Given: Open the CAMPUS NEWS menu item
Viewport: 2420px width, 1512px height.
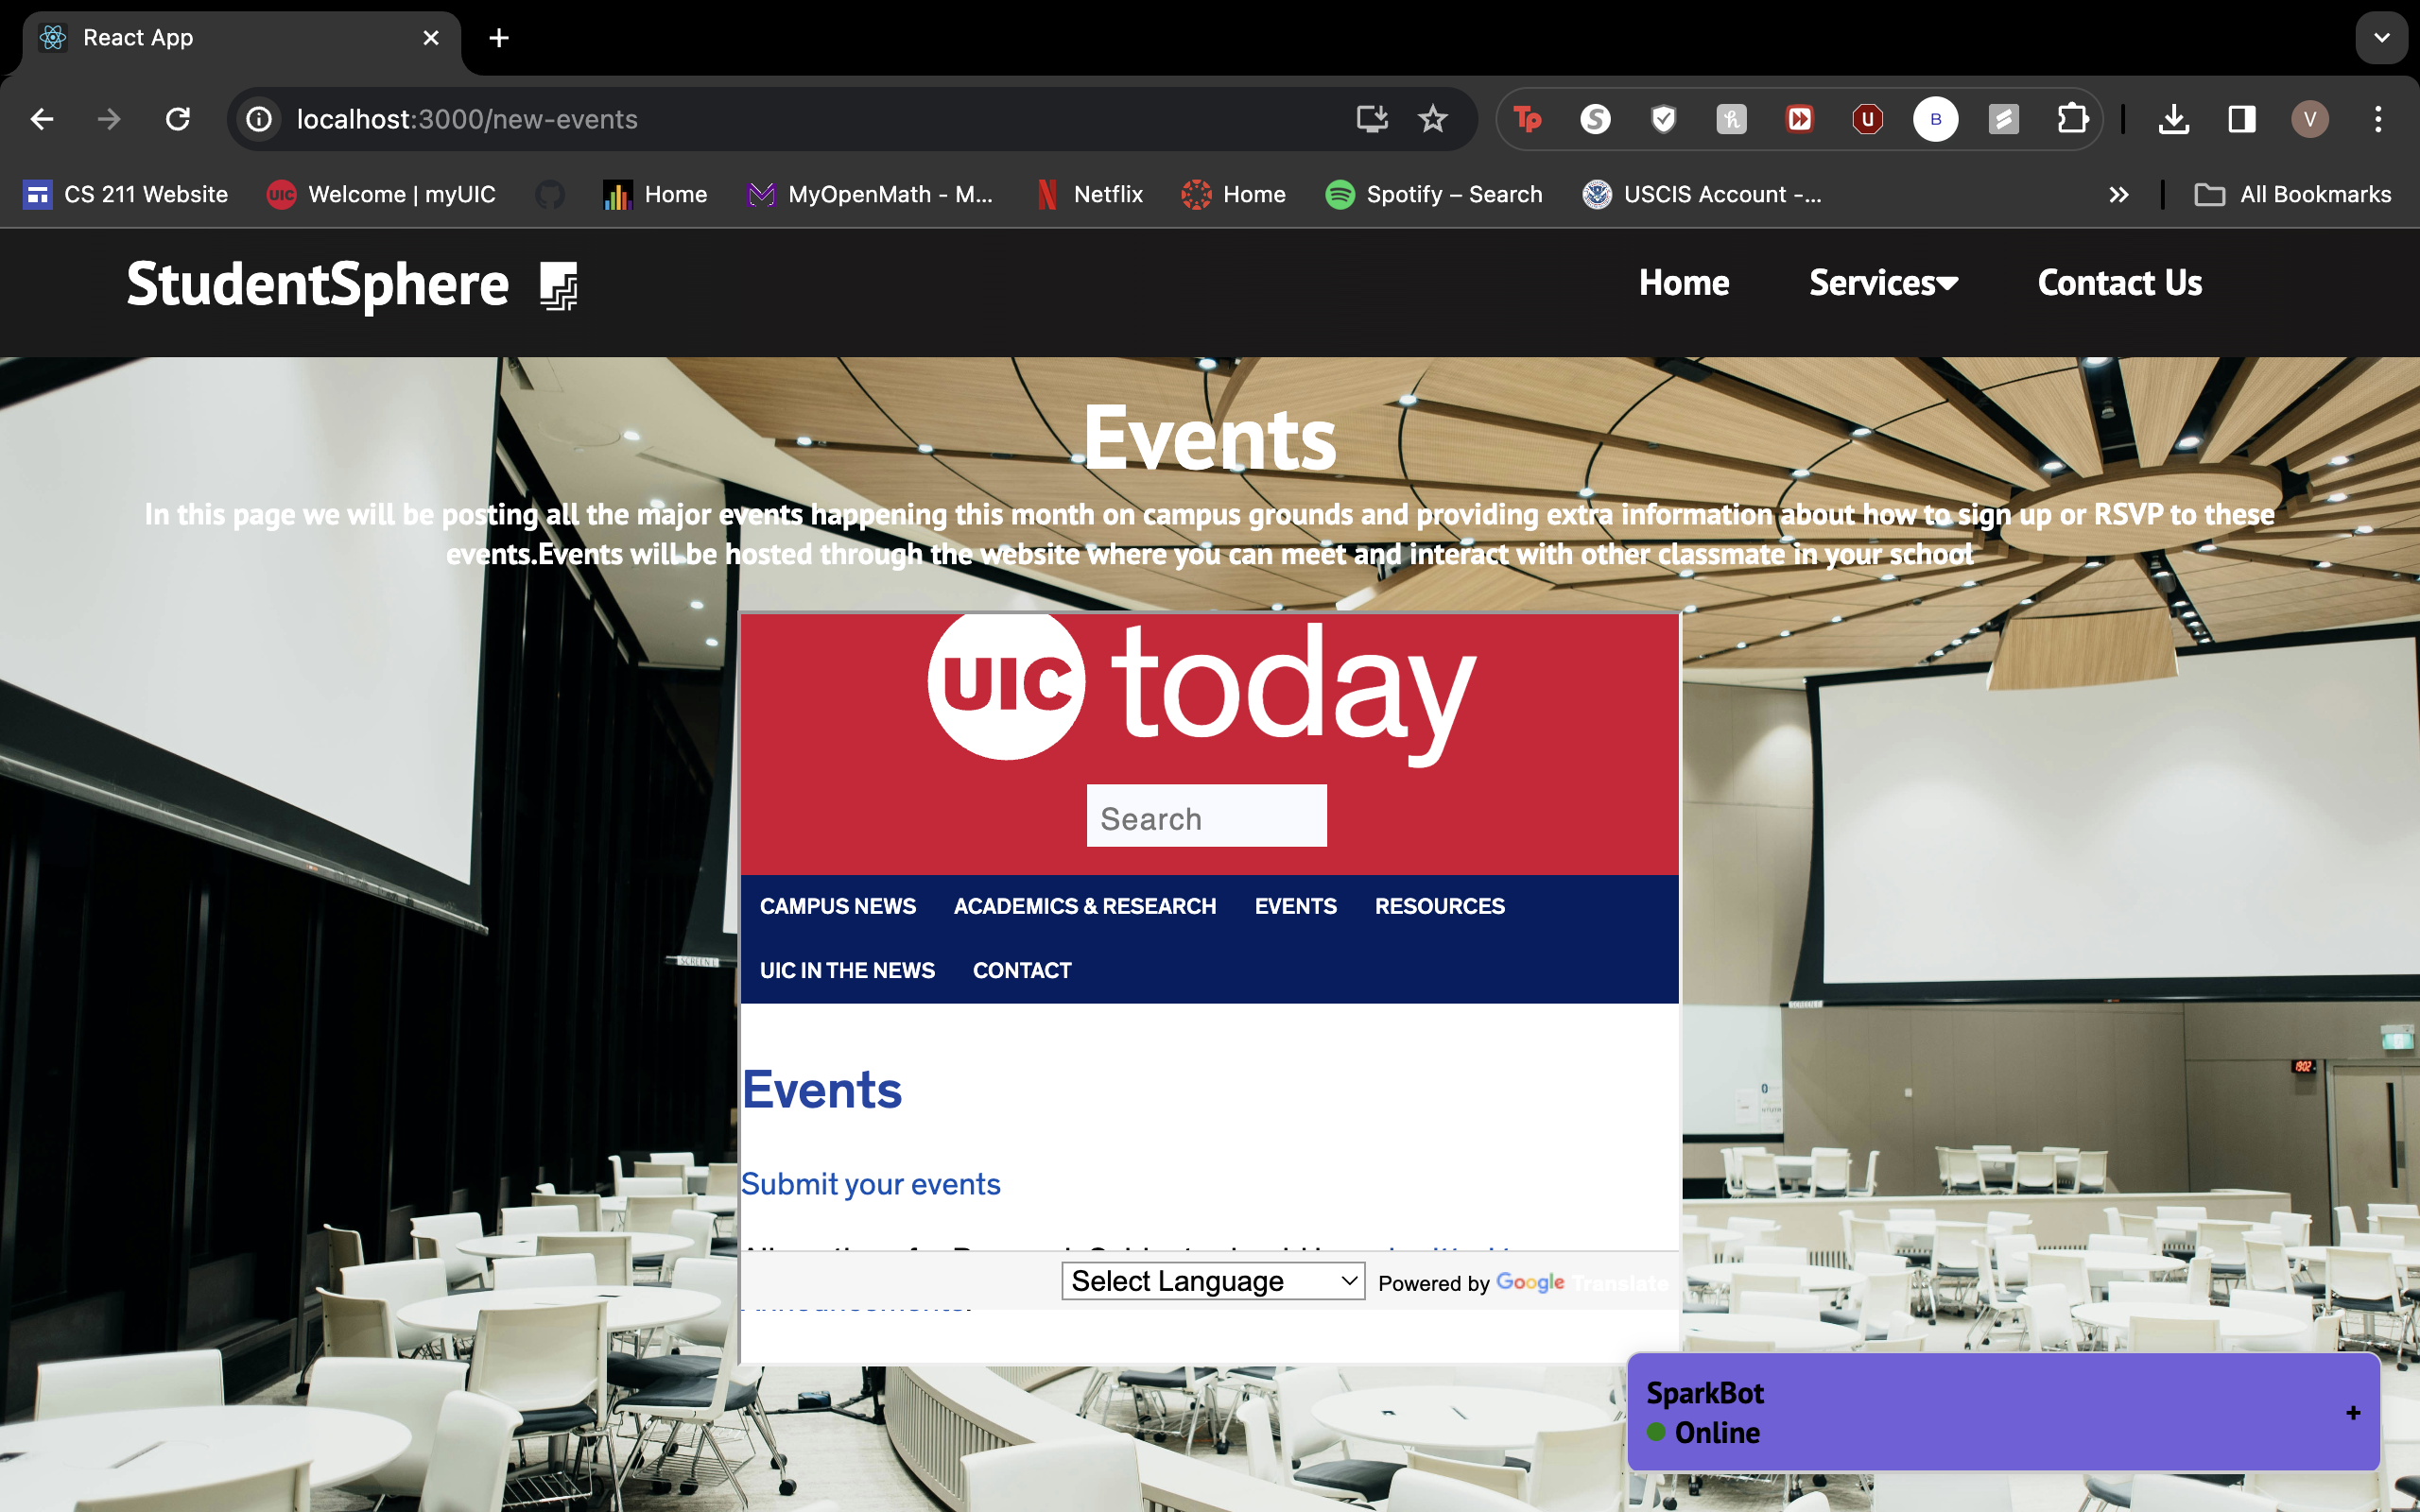Looking at the screenshot, I should (837, 906).
